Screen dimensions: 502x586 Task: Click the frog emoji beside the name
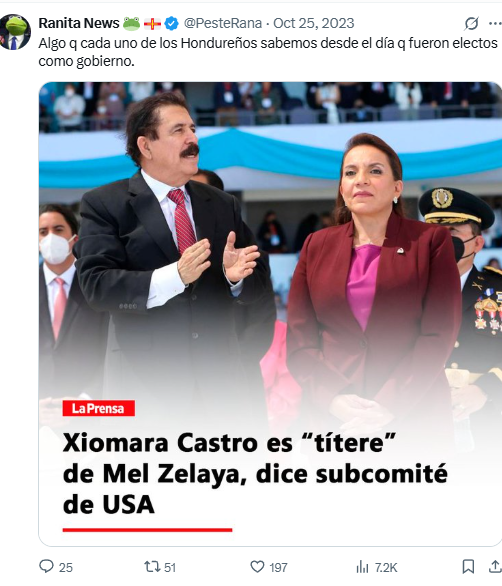132,24
